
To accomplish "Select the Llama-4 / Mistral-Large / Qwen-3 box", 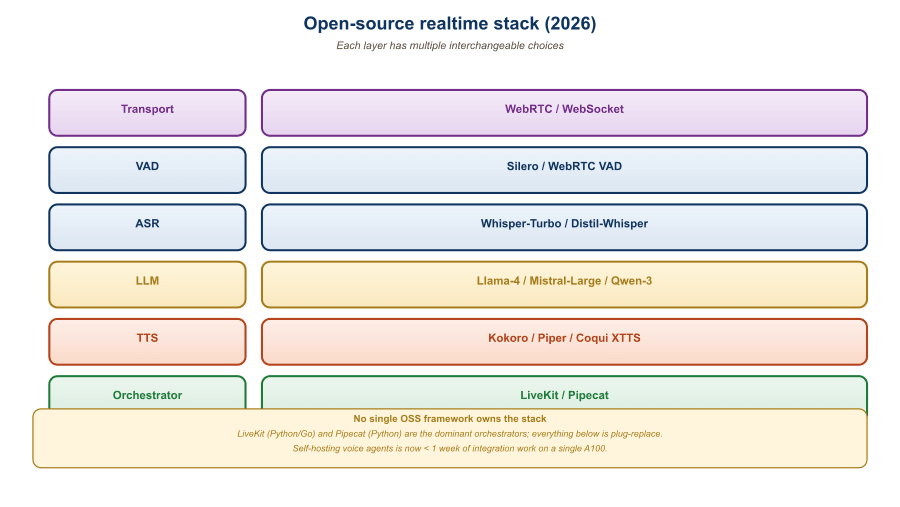I will click(x=564, y=285).
